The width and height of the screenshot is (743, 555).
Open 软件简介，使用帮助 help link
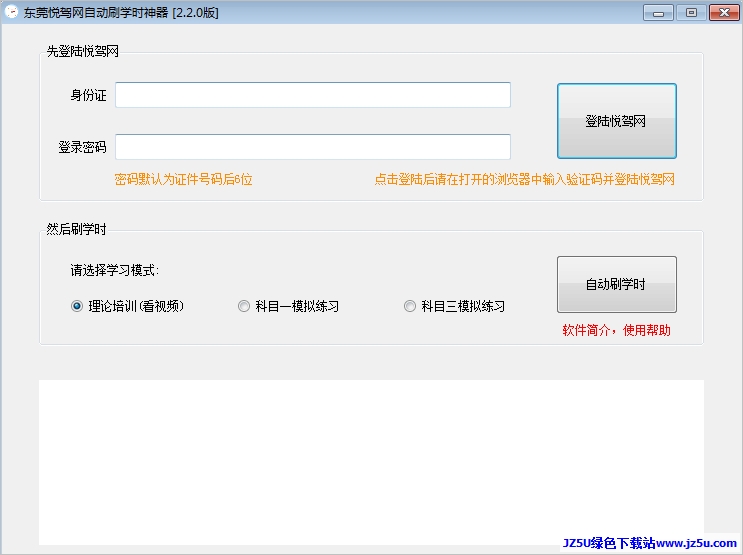pyautogui.click(x=616, y=330)
